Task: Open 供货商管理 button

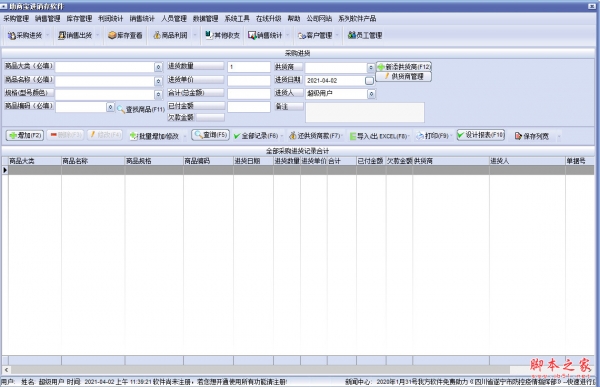Action: 404,77
